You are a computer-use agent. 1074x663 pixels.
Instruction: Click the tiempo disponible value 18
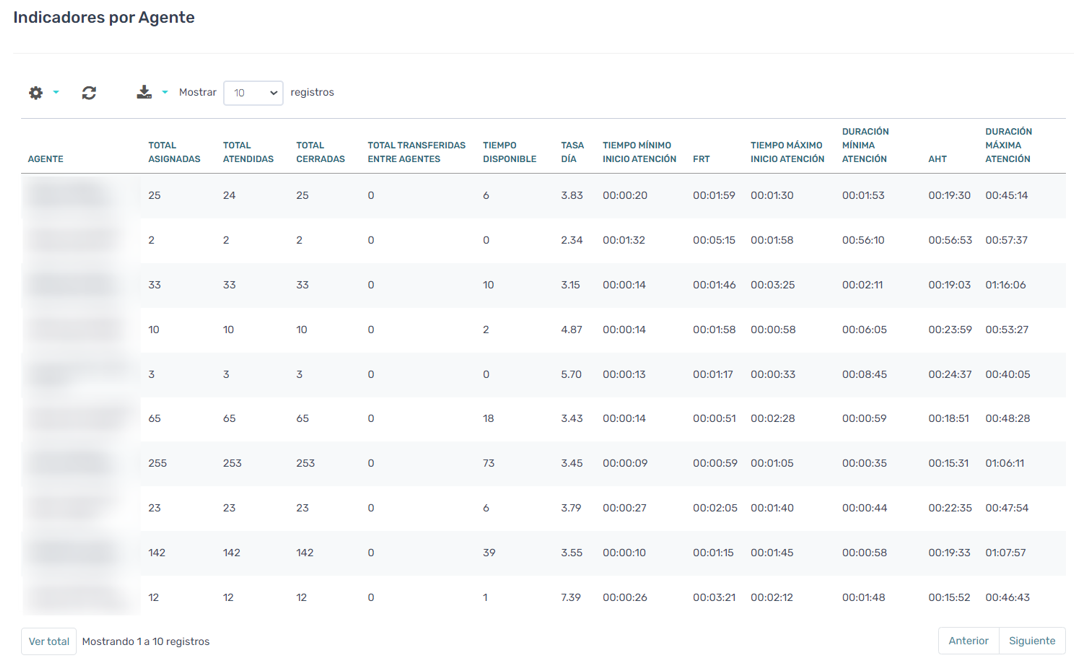click(488, 418)
